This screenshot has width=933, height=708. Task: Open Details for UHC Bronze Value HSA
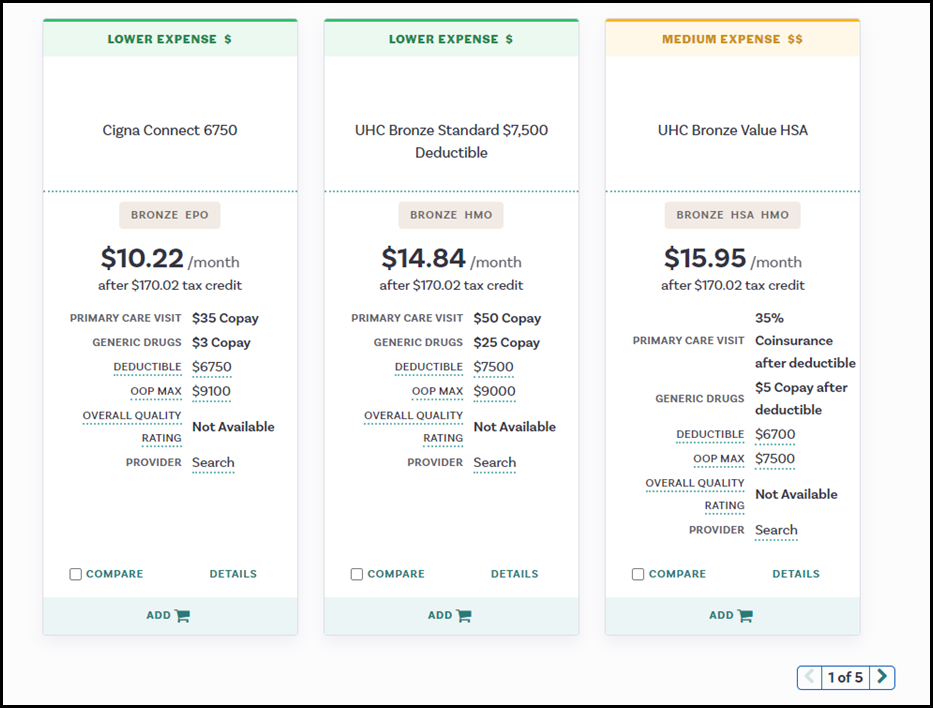click(796, 574)
